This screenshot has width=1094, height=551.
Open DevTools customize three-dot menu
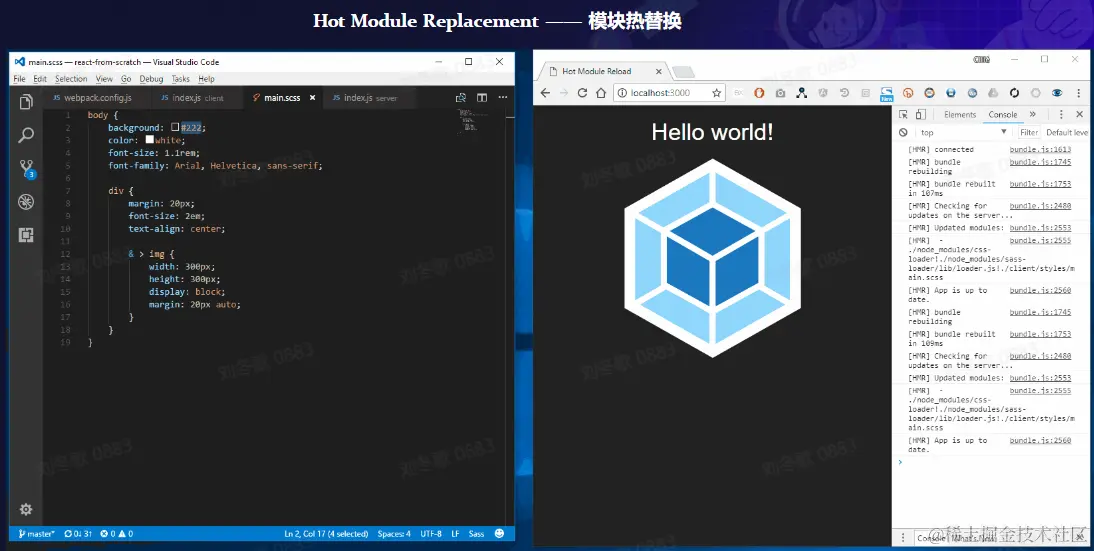(x=1061, y=114)
